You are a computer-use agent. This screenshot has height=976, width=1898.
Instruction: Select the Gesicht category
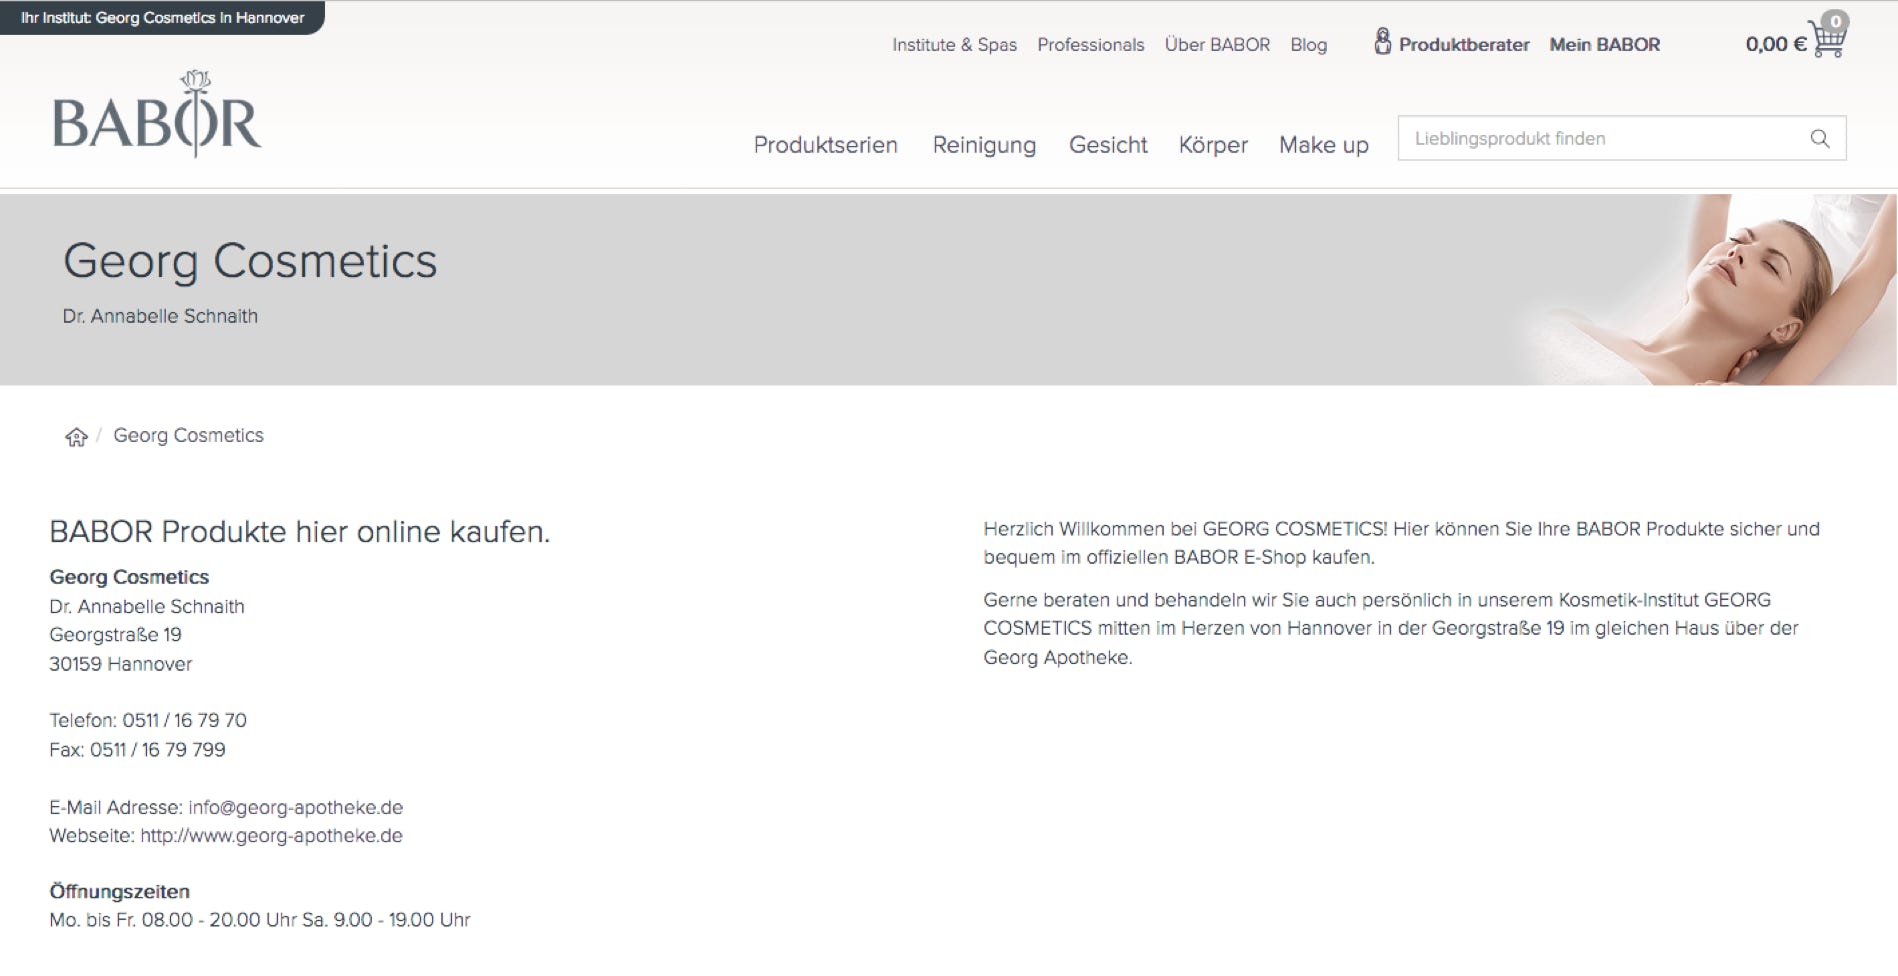point(1108,145)
